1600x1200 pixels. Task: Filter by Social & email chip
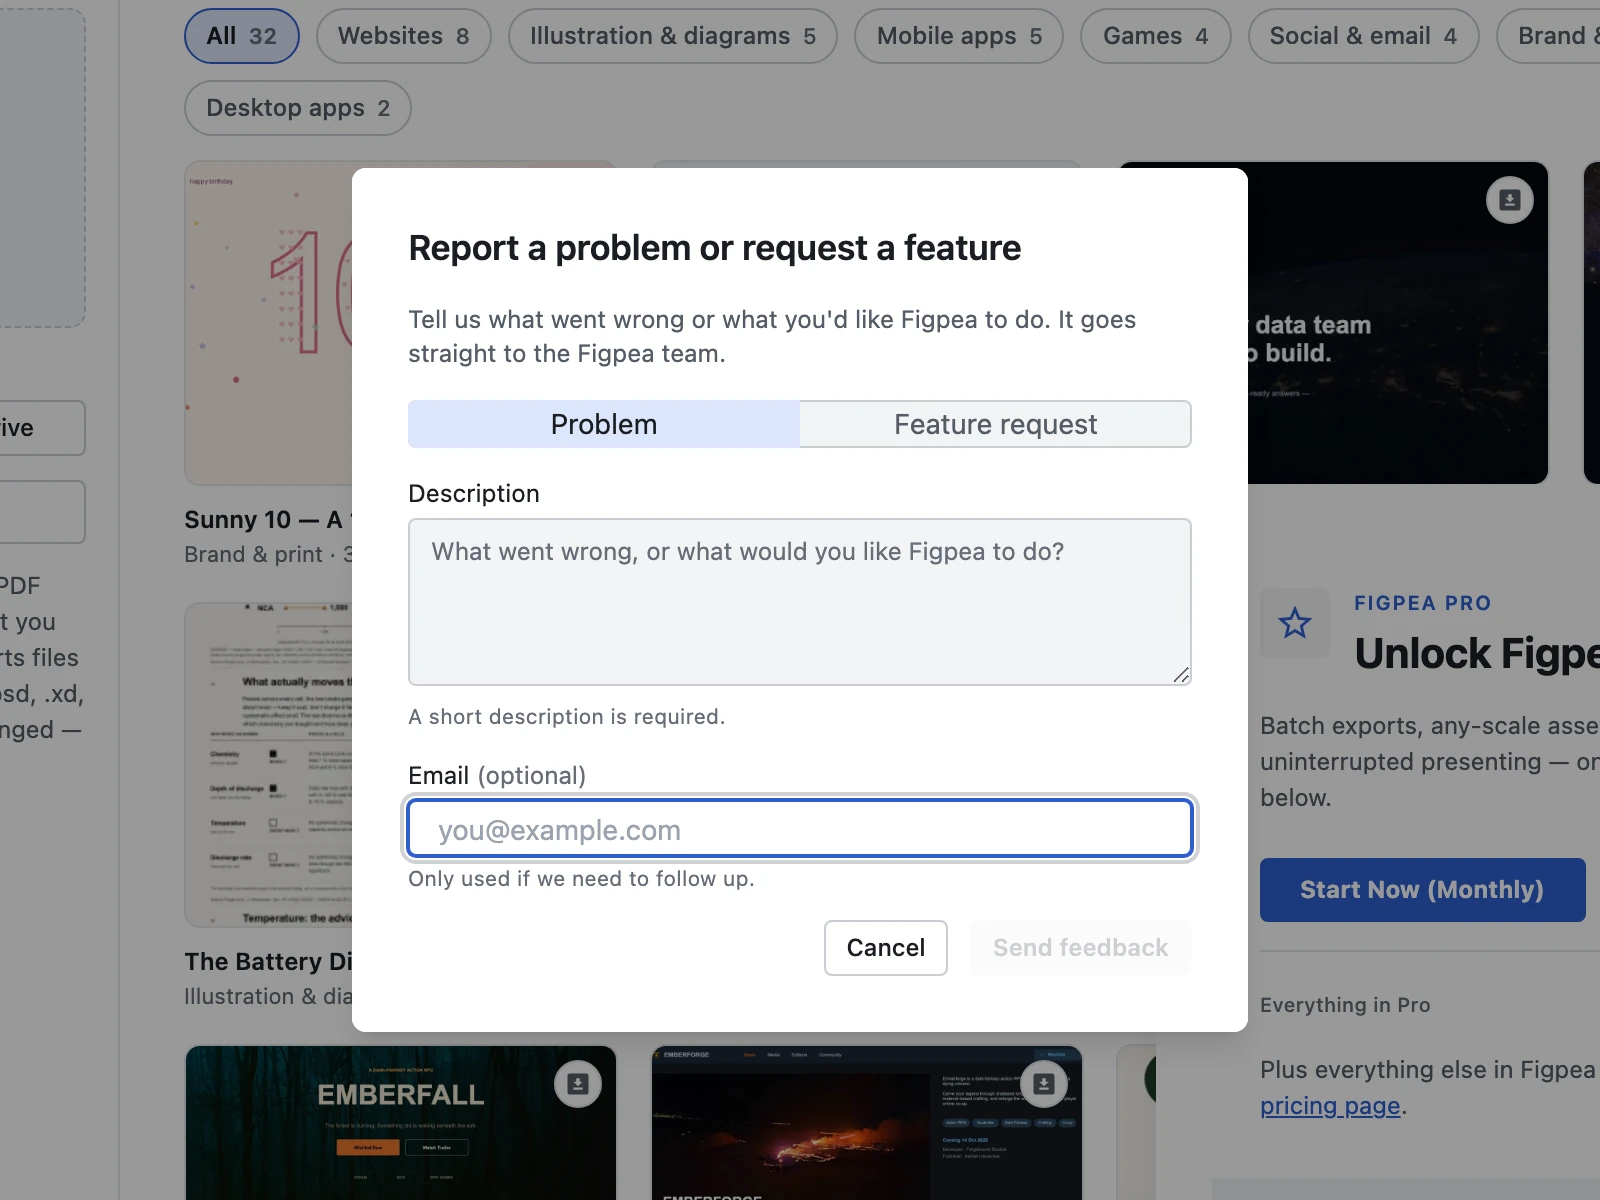tap(1363, 36)
